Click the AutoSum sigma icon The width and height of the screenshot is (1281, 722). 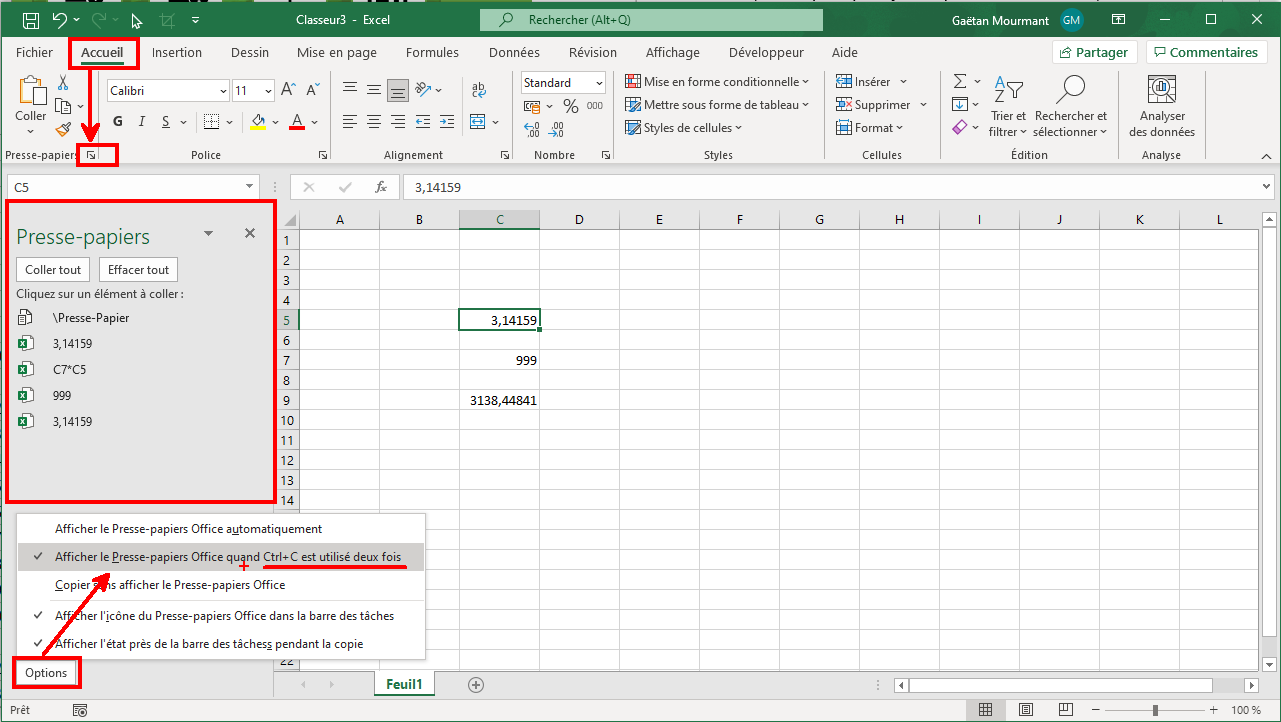(959, 82)
